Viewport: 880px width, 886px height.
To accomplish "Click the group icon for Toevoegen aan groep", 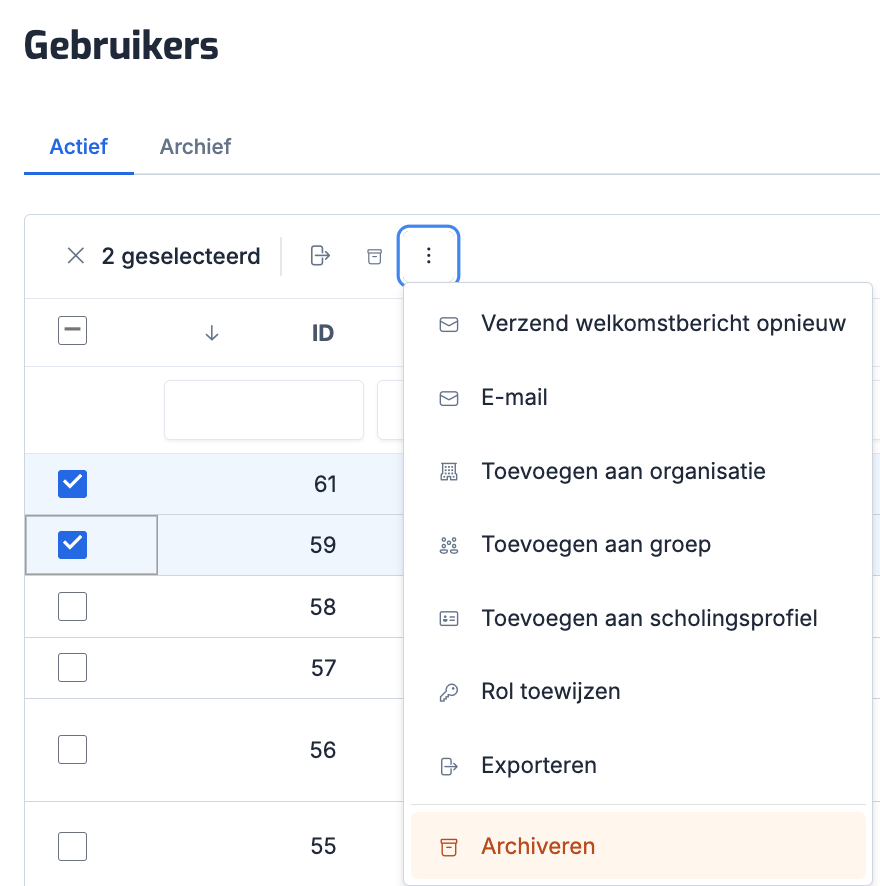I will 449,545.
